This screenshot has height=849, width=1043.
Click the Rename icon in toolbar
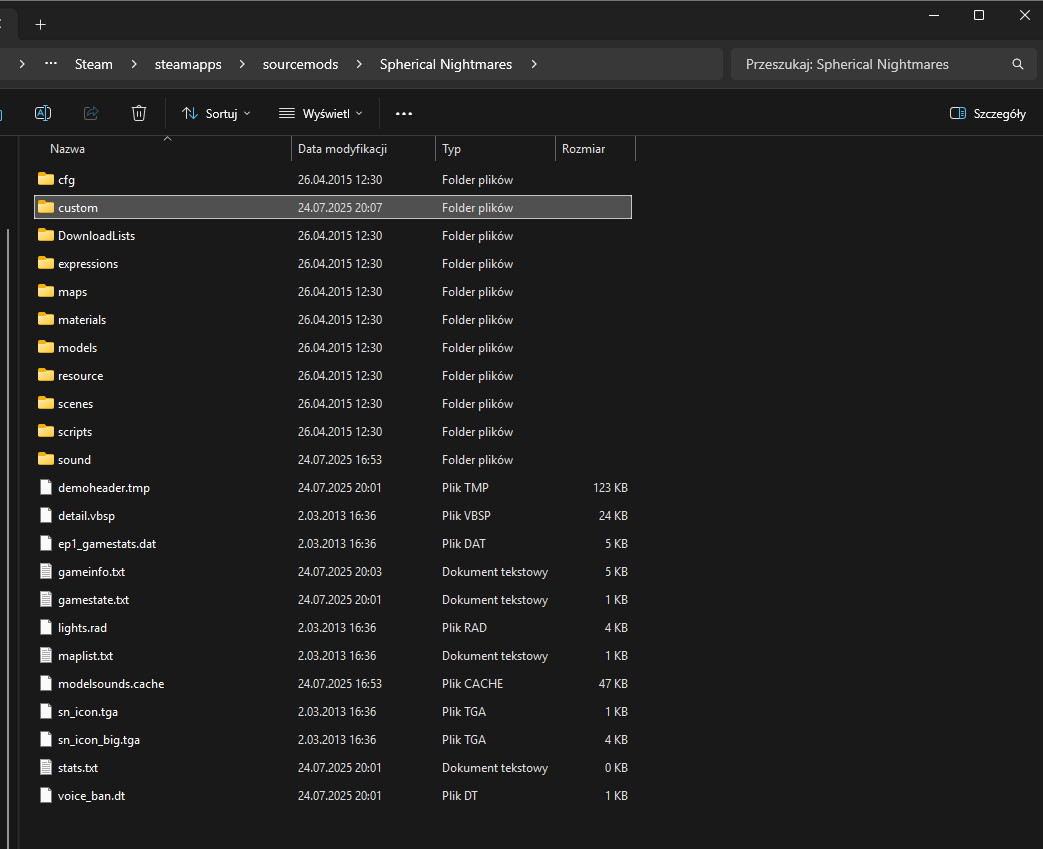pos(43,113)
